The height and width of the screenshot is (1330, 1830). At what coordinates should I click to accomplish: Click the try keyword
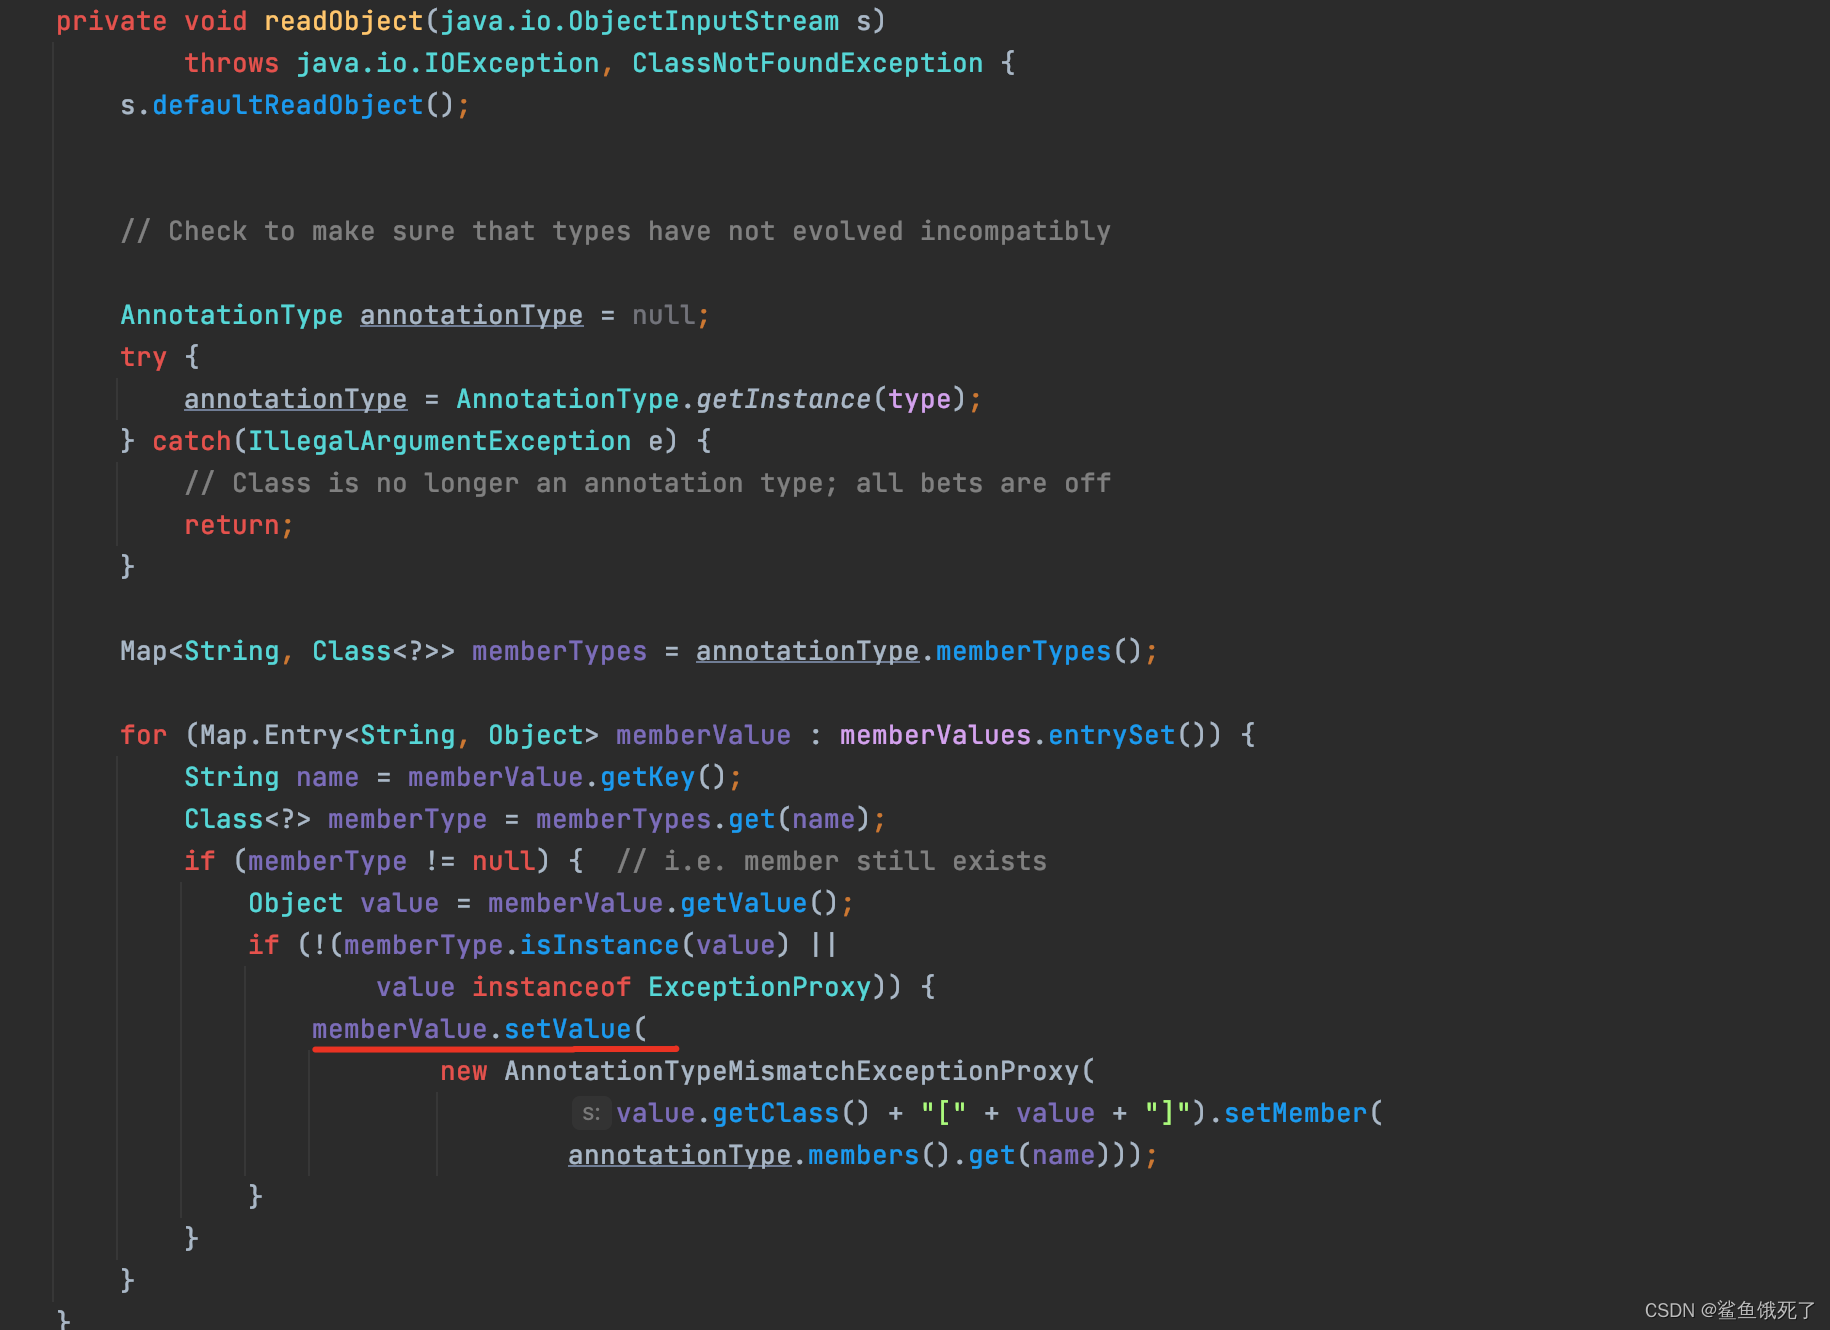(144, 357)
